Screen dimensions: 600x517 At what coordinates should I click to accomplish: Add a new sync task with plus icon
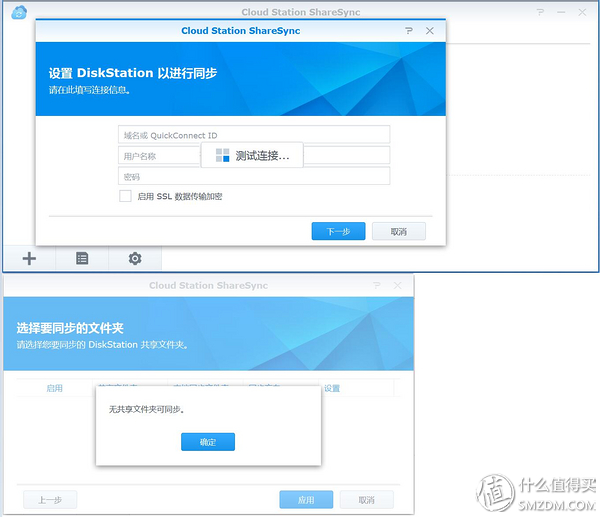coord(29,259)
